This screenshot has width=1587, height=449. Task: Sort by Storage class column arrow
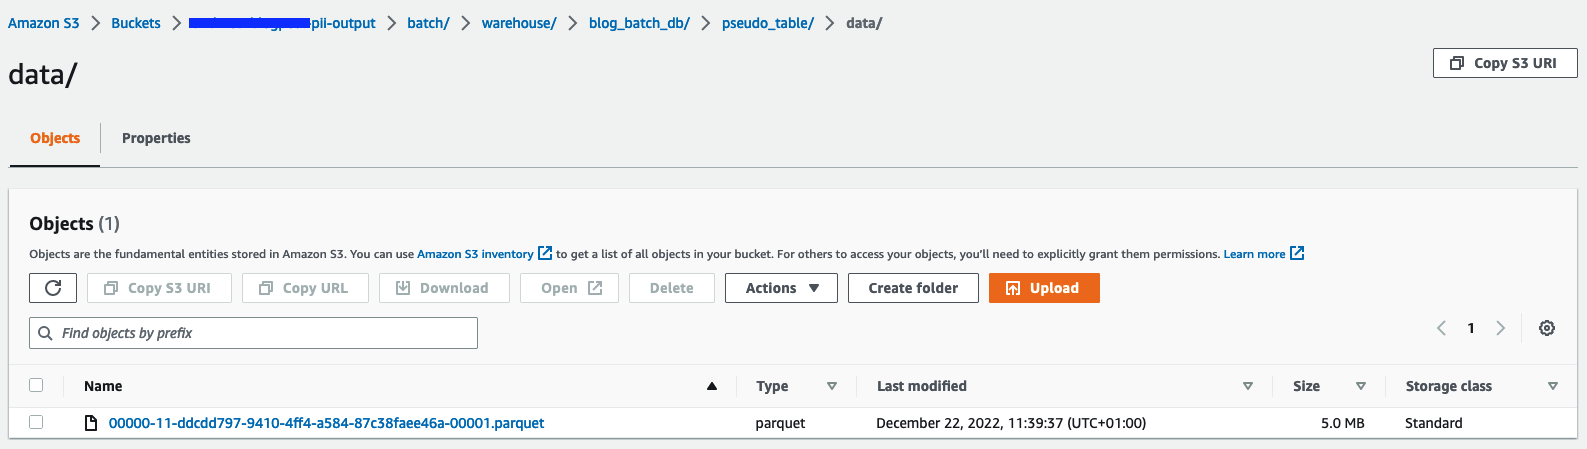(1552, 386)
